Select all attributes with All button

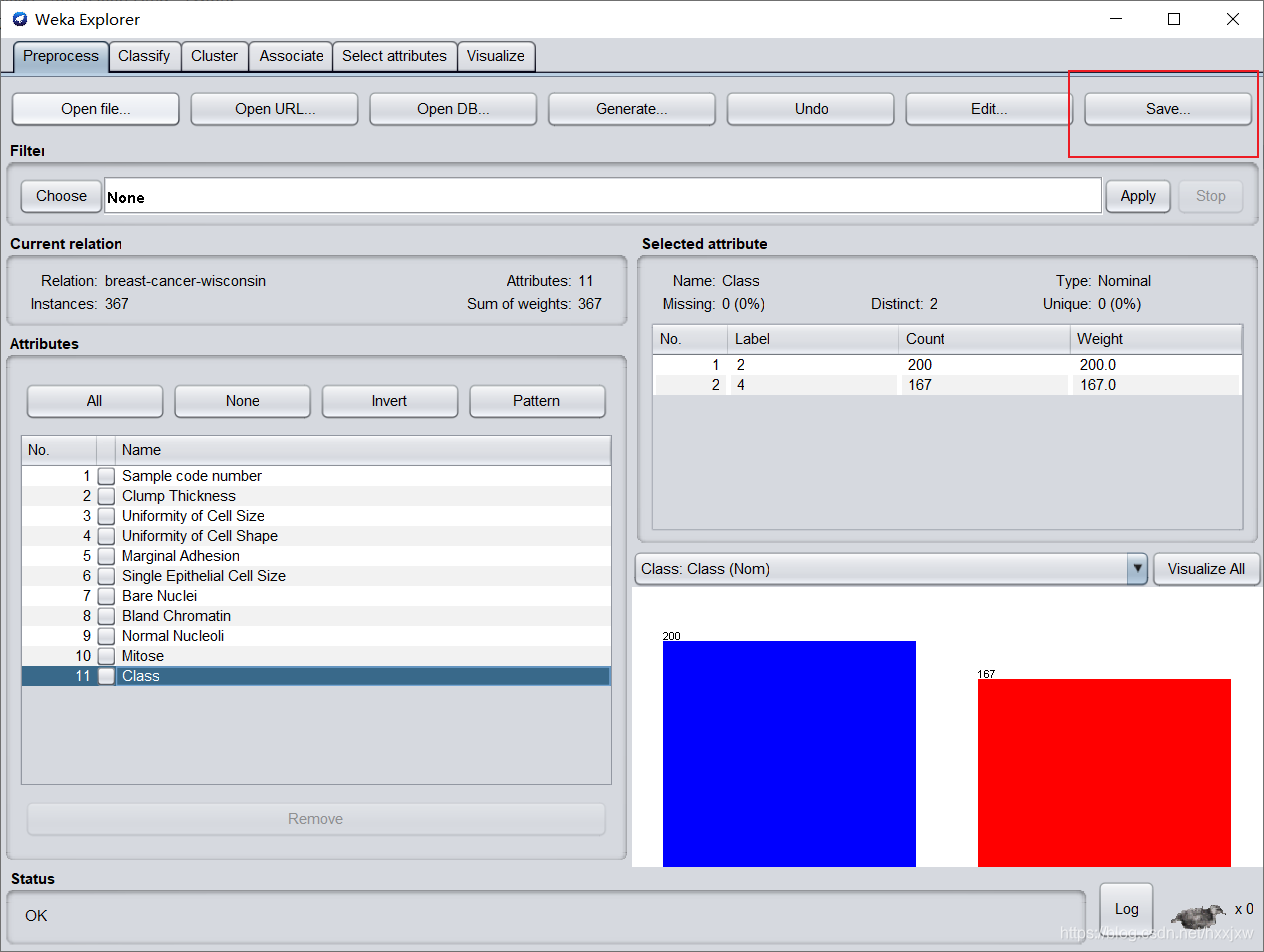tap(95, 401)
